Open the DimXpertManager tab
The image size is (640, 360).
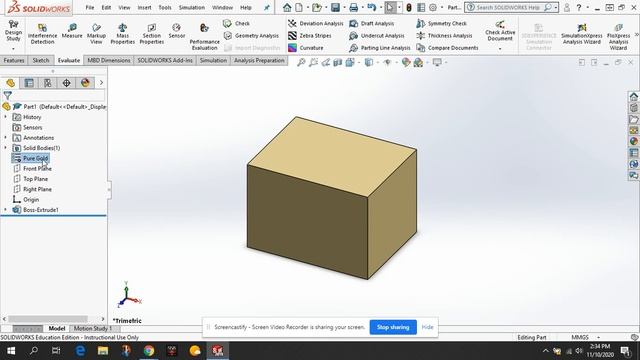coord(66,83)
